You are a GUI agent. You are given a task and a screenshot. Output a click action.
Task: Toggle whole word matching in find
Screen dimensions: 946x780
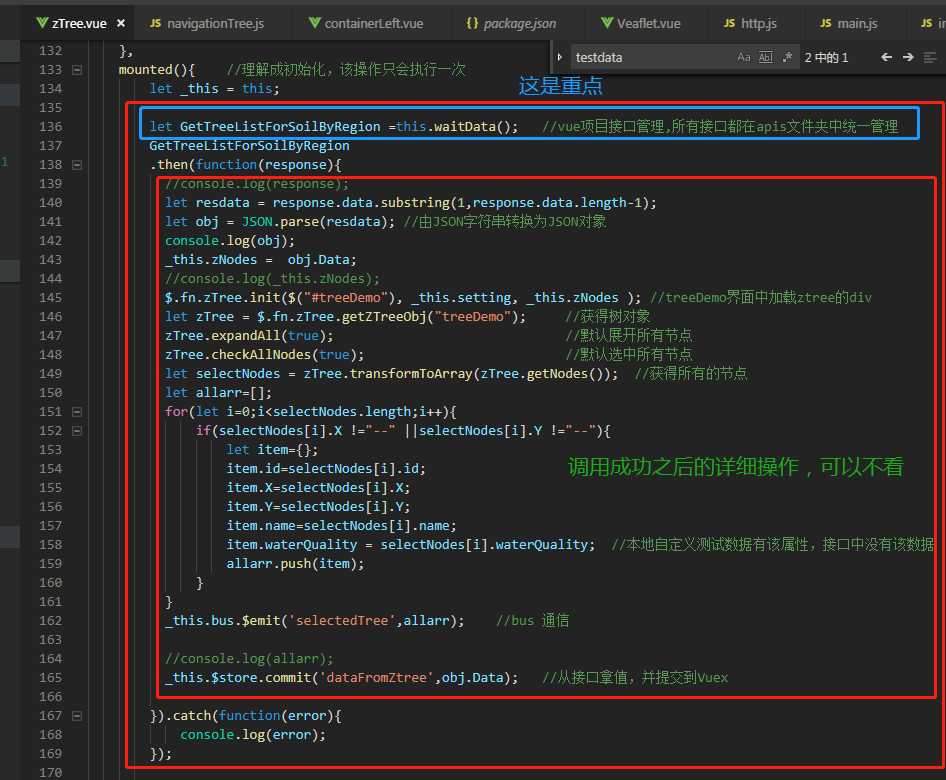tap(765, 57)
